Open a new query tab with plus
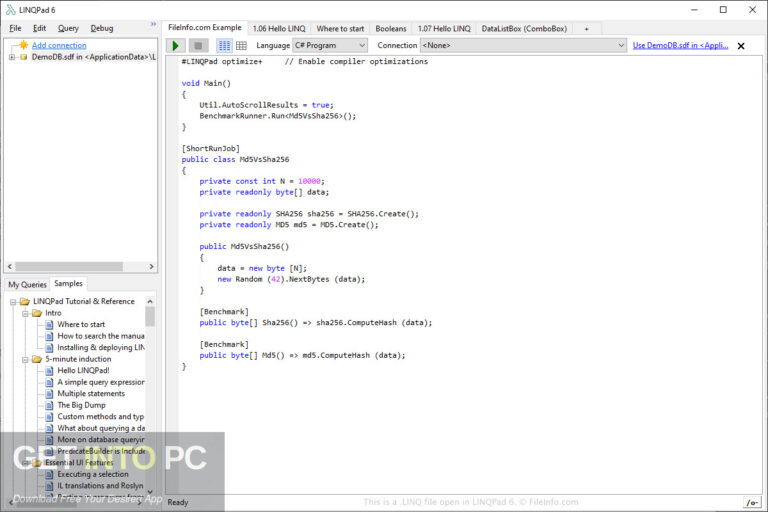Screen dimensions: 768x512 click(586, 29)
